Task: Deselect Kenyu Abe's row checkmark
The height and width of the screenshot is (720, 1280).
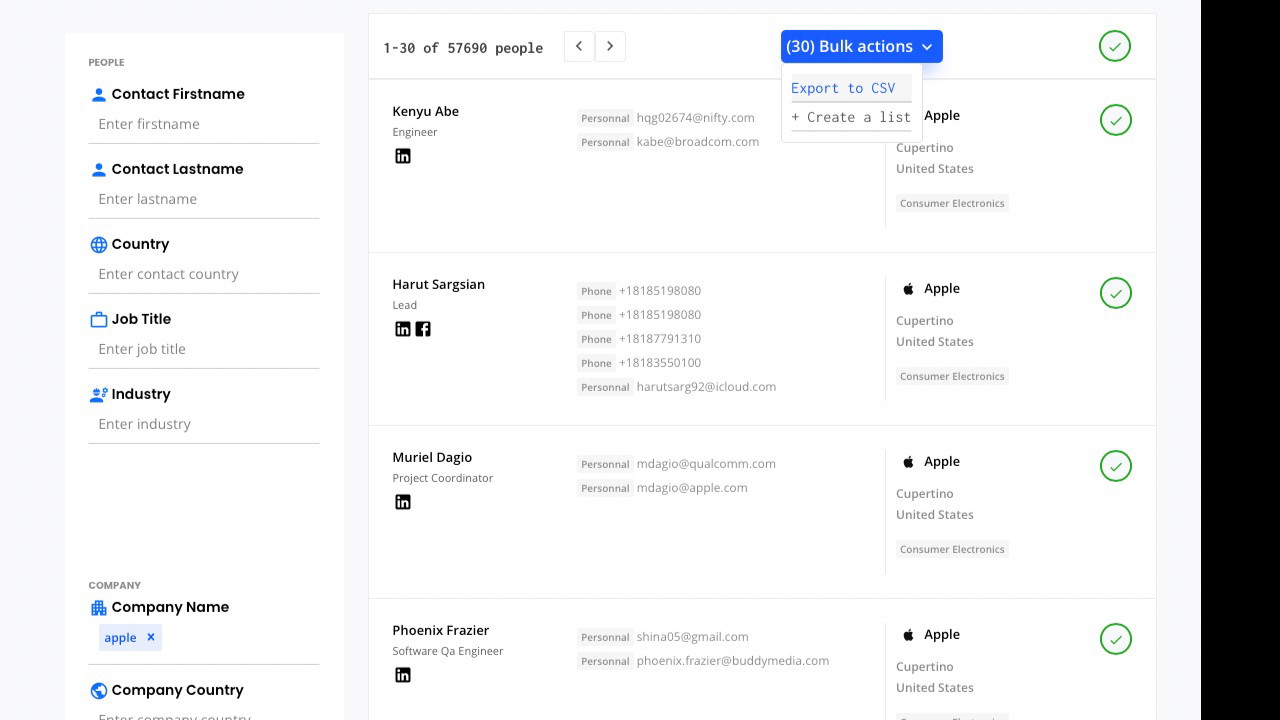Action: tap(1116, 120)
